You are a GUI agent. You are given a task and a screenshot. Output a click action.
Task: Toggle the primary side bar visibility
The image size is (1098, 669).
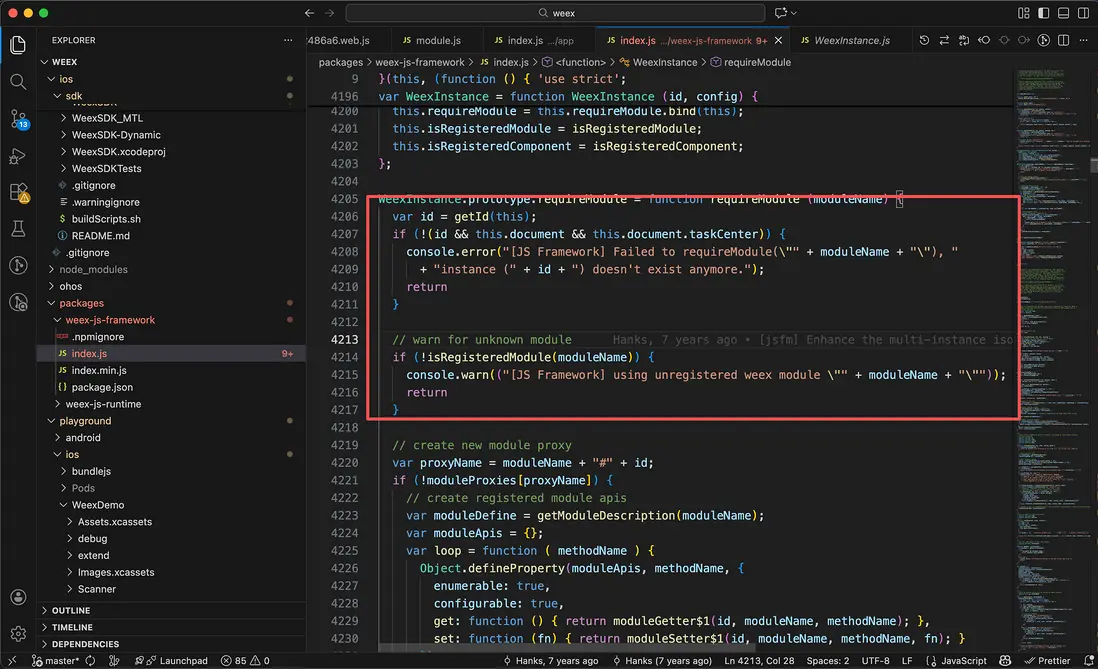pyautogui.click(x=1042, y=13)
